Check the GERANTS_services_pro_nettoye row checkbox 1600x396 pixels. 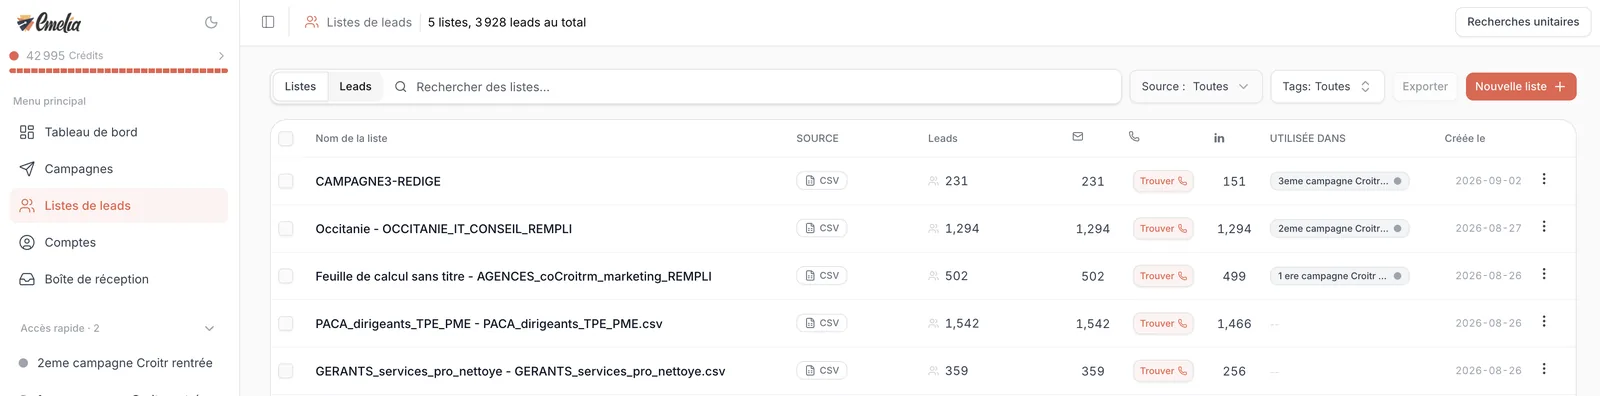pyautogui.click(x=286, y=371)
